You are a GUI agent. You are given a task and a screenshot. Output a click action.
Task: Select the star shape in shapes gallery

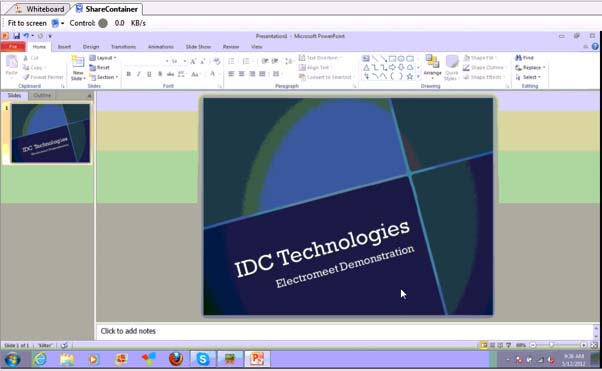(x=410, y=76)
